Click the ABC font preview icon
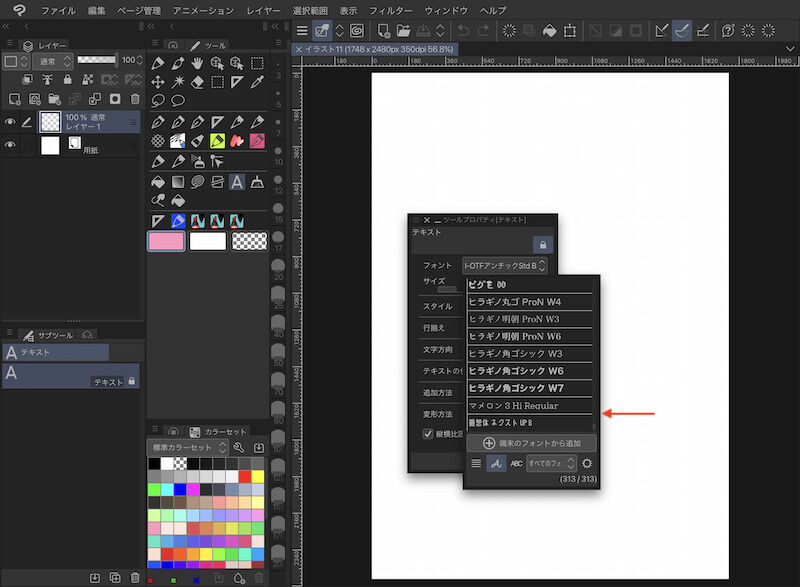Viewport: 800px width, 587px height. [516, 463]
